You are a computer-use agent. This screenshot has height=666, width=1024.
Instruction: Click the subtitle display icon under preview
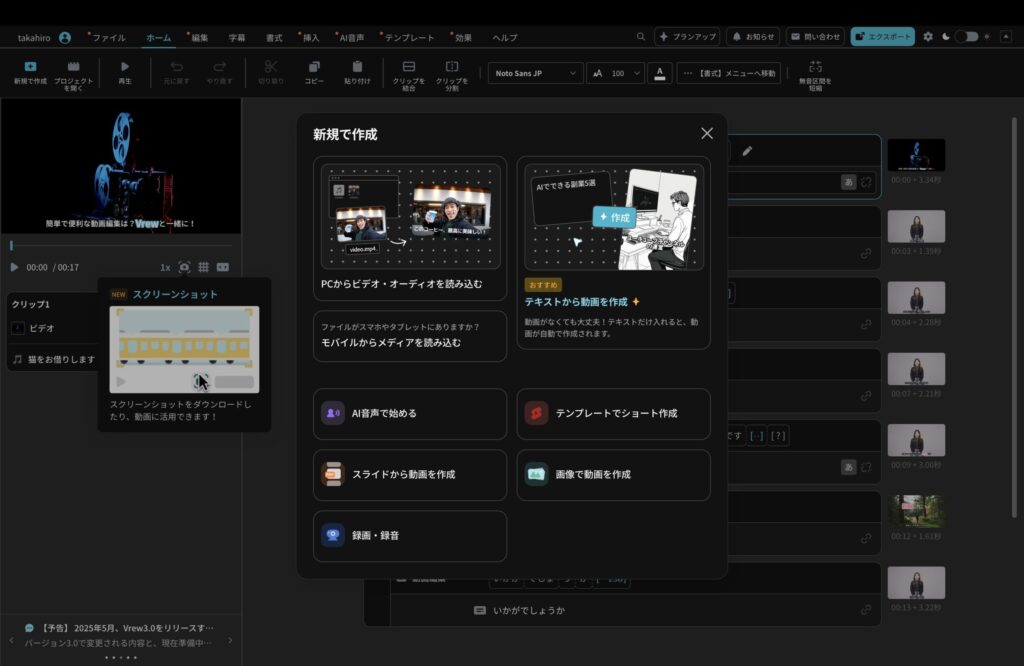[x=223, y=267]
